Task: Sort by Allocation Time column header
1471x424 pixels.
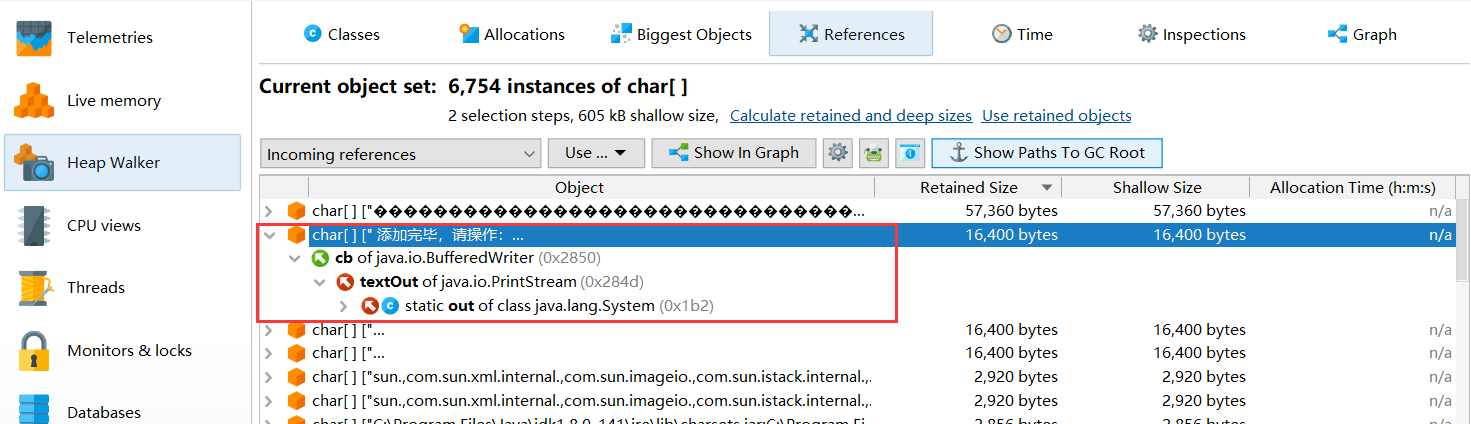Action: pos(1352,187)
